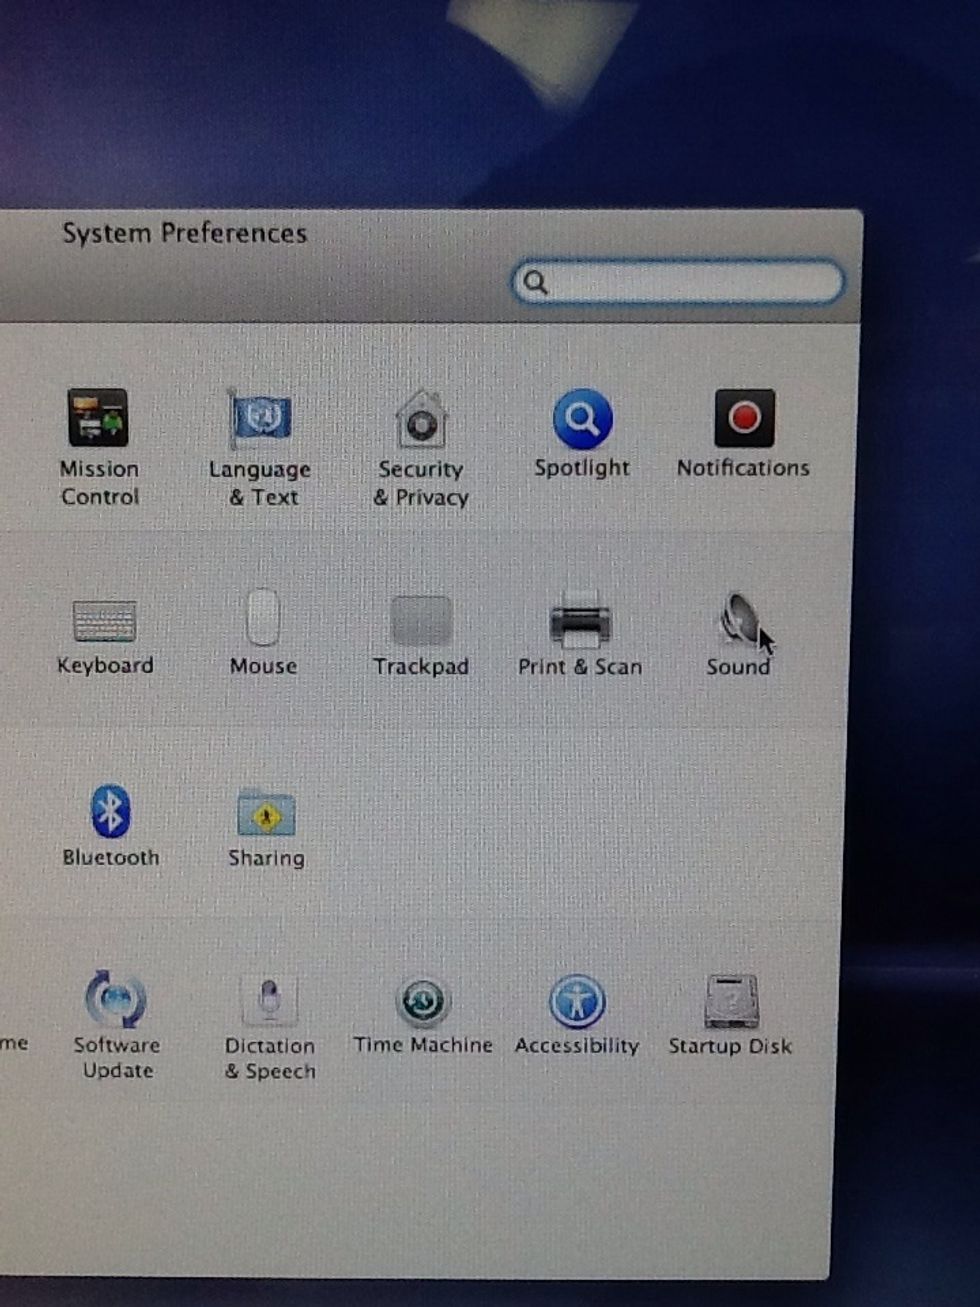Click the System Preferences window title

[x=184, y=233]
